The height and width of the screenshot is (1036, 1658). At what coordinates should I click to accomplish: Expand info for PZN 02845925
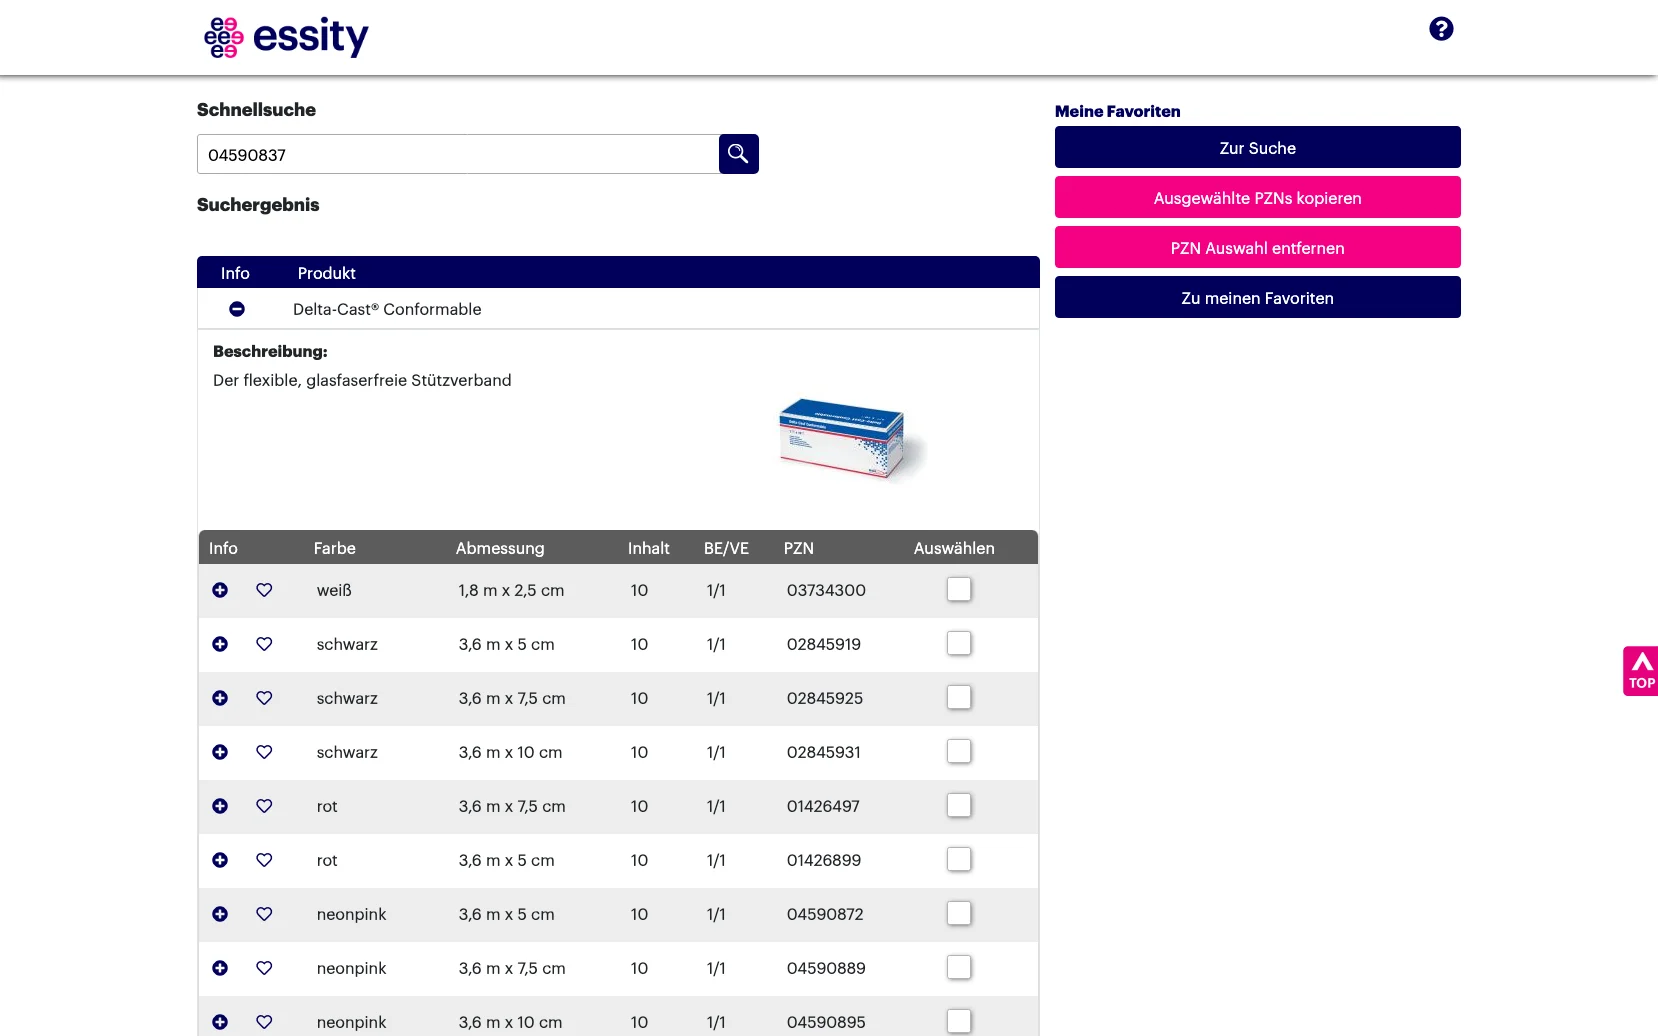point(220,698)
